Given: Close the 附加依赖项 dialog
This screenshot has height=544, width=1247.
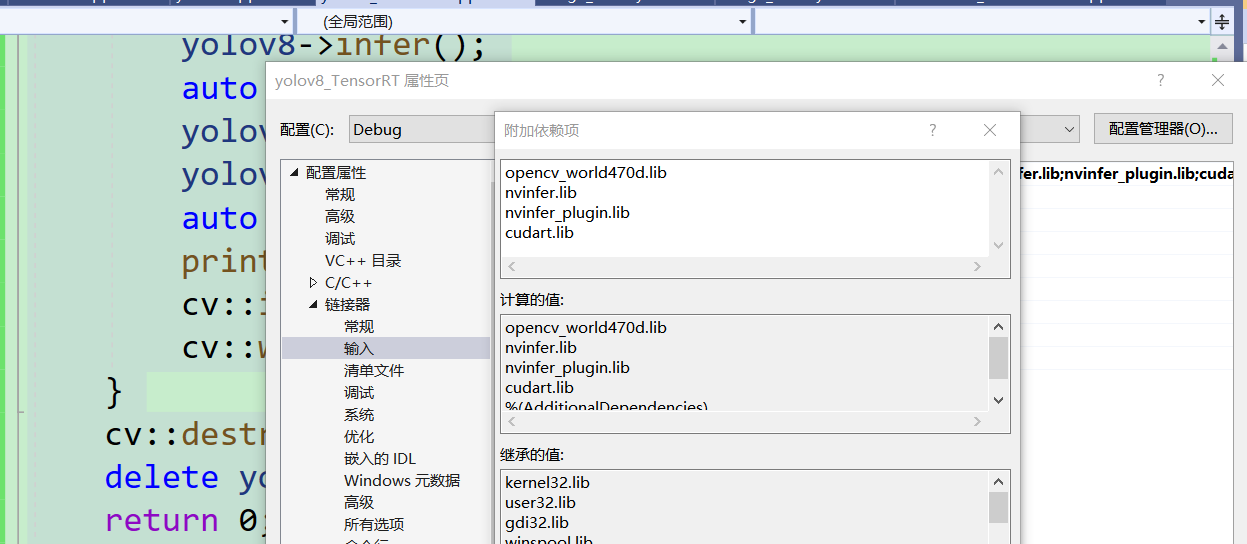Looking at the screenshot, I should click(990, 130).
